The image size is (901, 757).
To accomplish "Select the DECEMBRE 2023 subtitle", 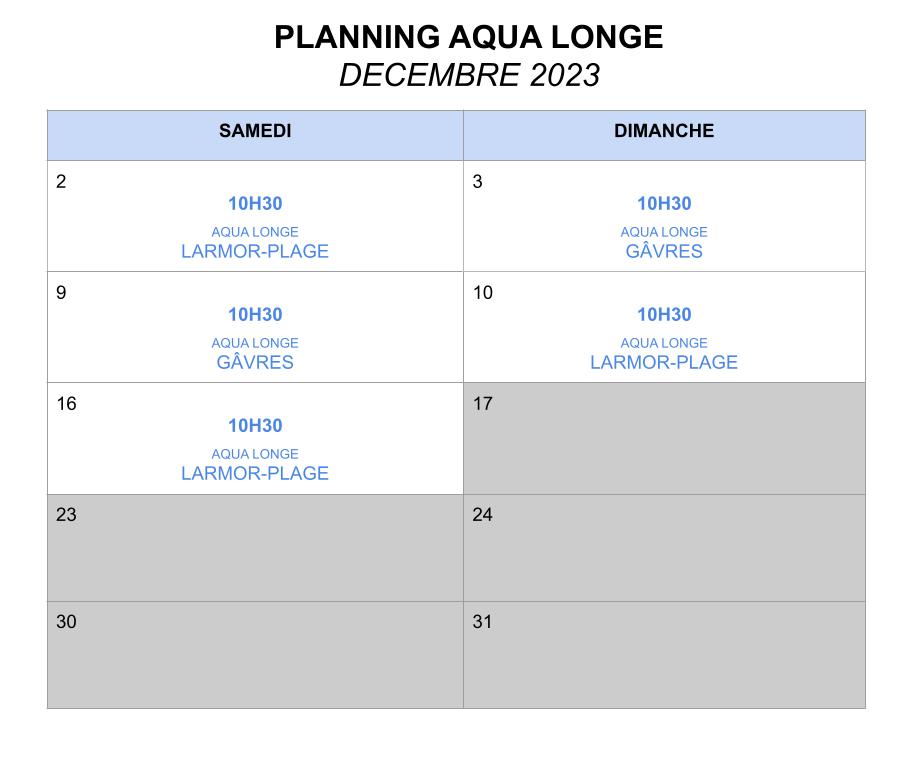I will tap(468, 75).
